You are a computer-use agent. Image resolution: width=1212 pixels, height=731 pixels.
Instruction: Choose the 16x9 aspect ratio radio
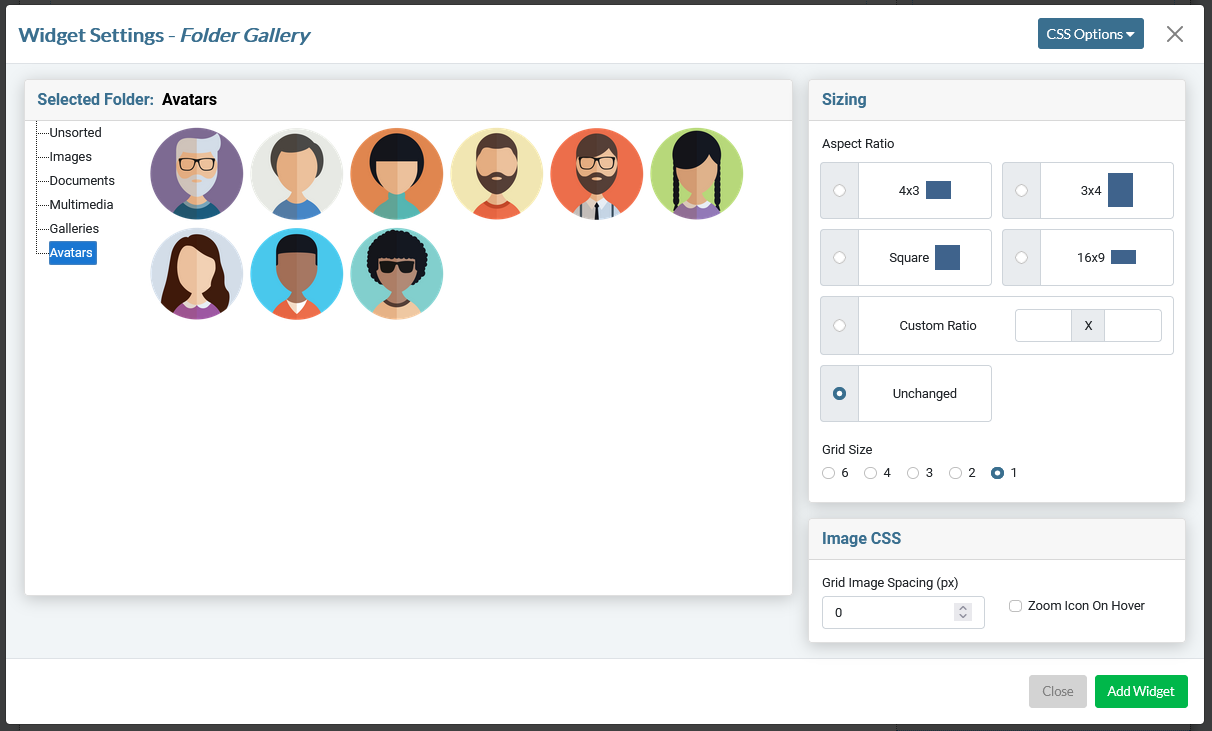pos(1021,257)
